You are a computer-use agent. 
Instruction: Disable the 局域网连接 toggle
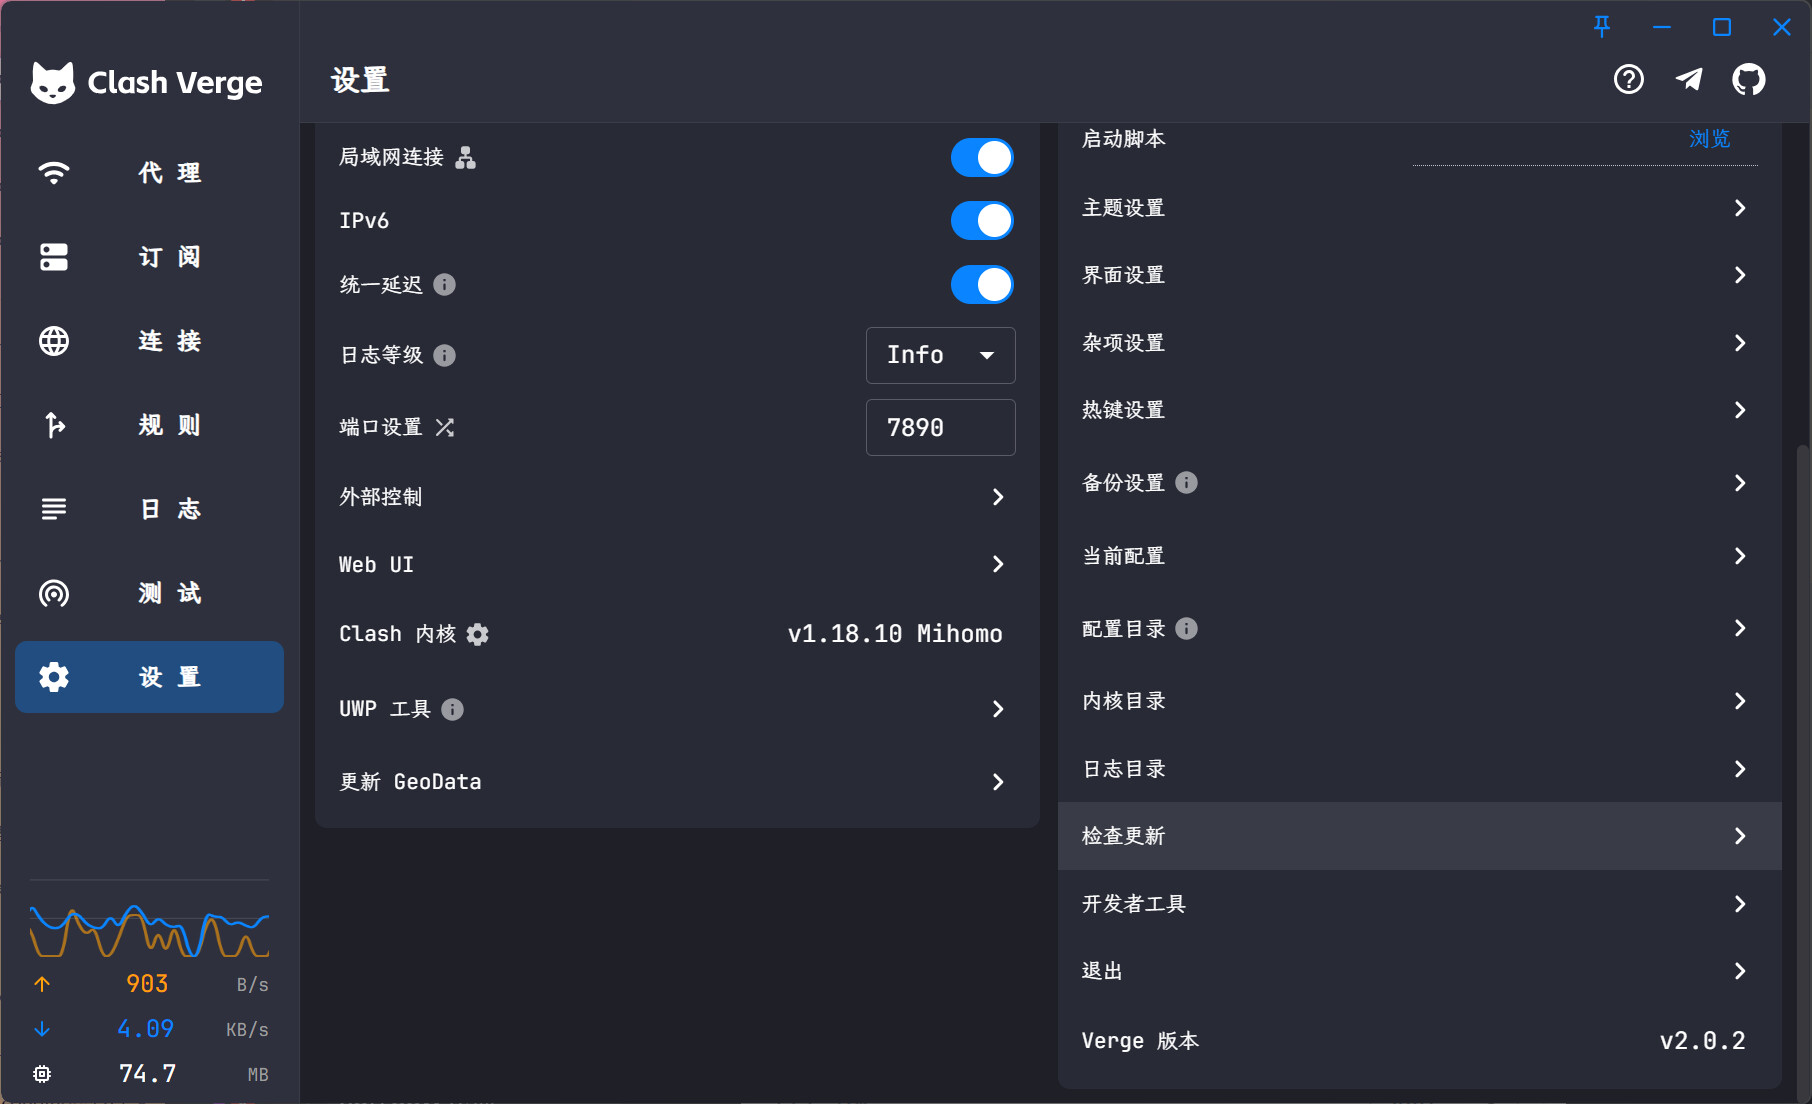coord(981,158)
